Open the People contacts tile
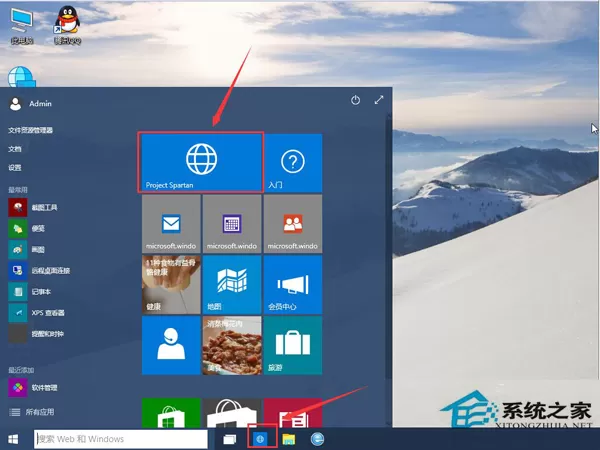The width and height of the screenshot is (600, 450). 293,224
